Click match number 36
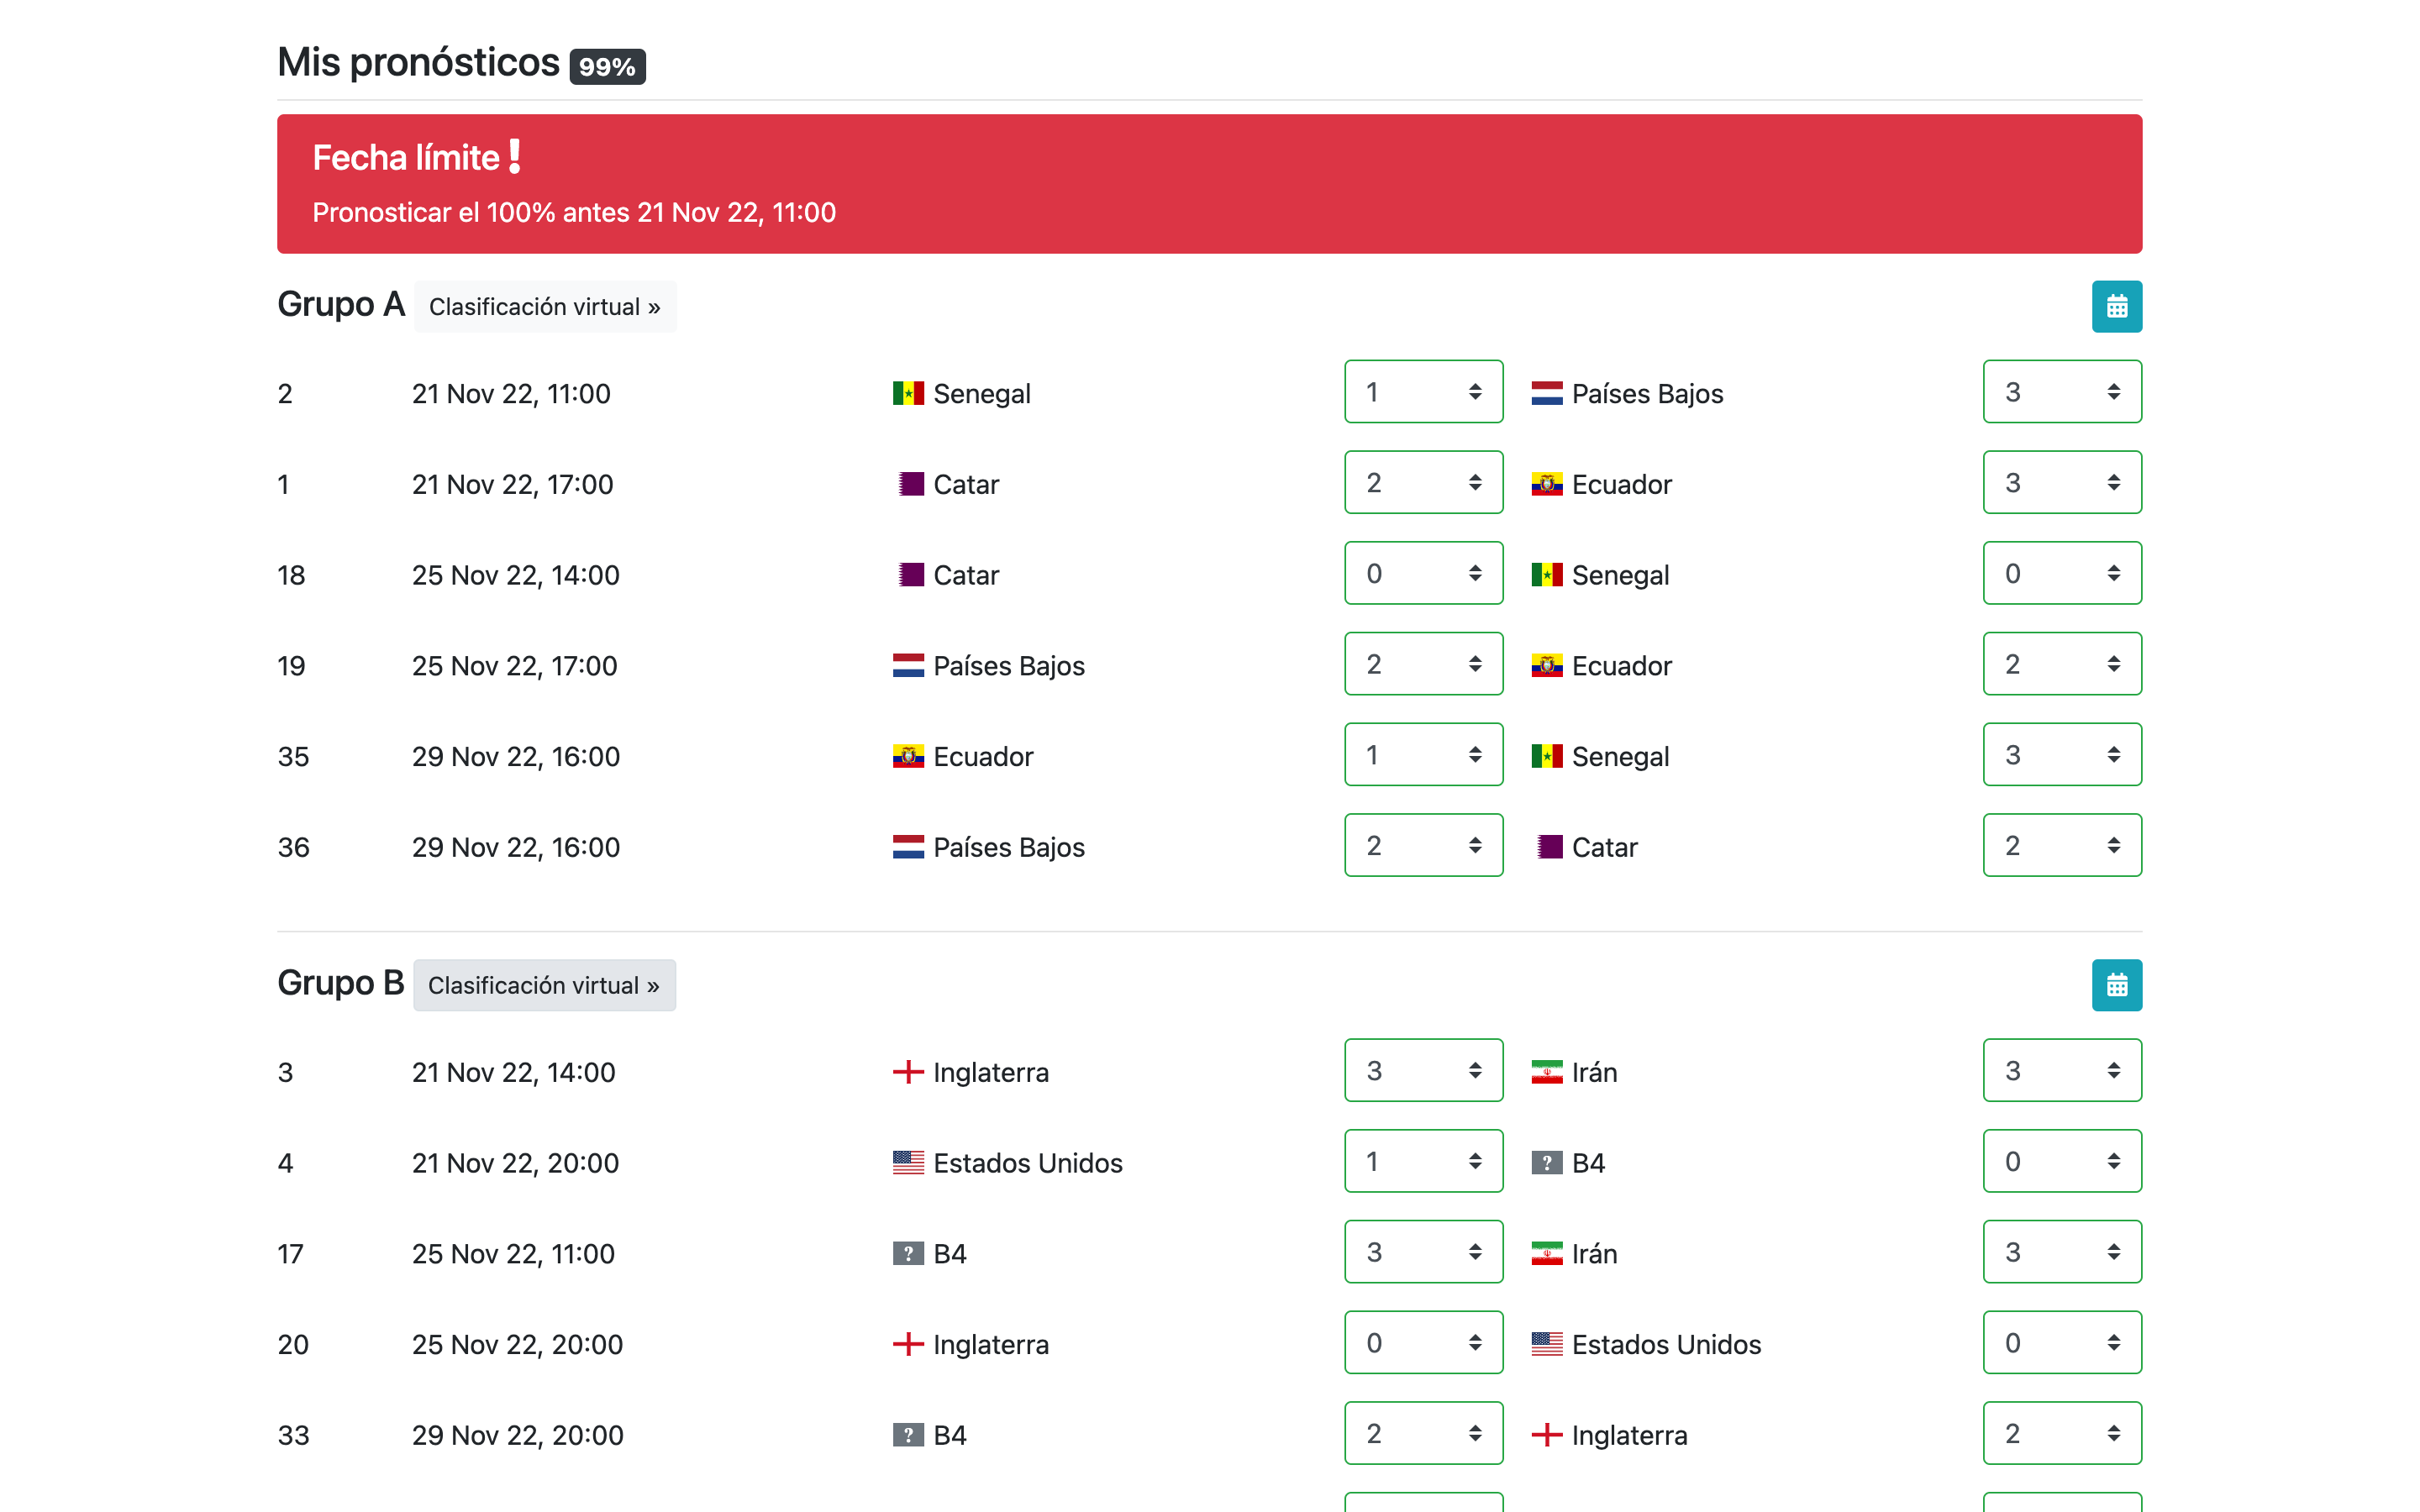The width and height of the screenshot is (2420, 1512). [x=293, y=847]
